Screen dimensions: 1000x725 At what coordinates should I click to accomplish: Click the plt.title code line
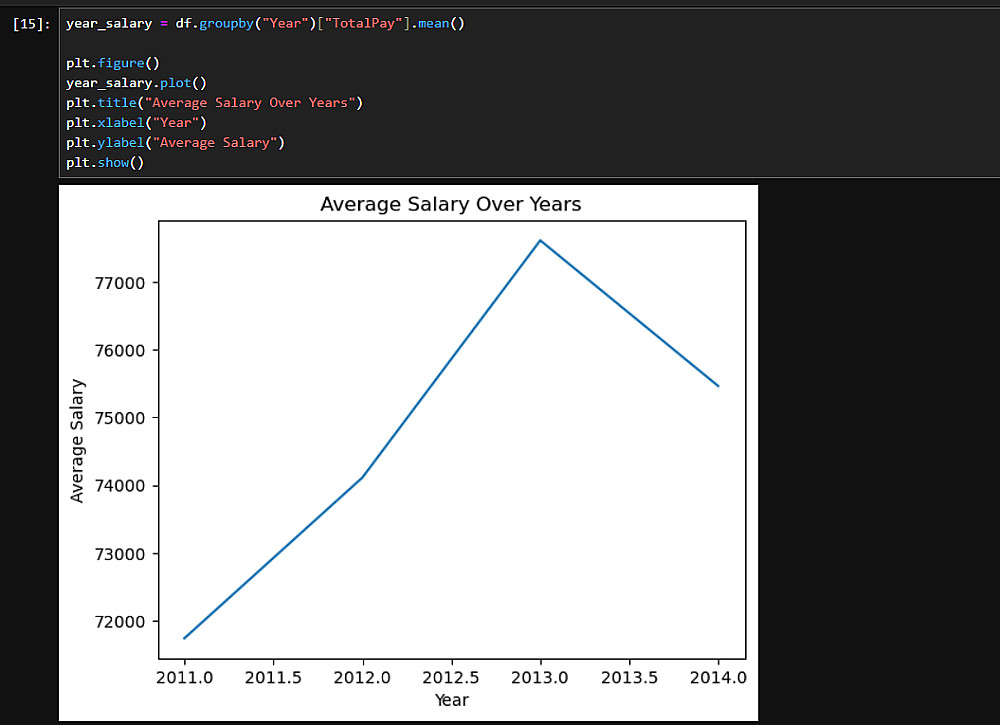click(214, 102)
